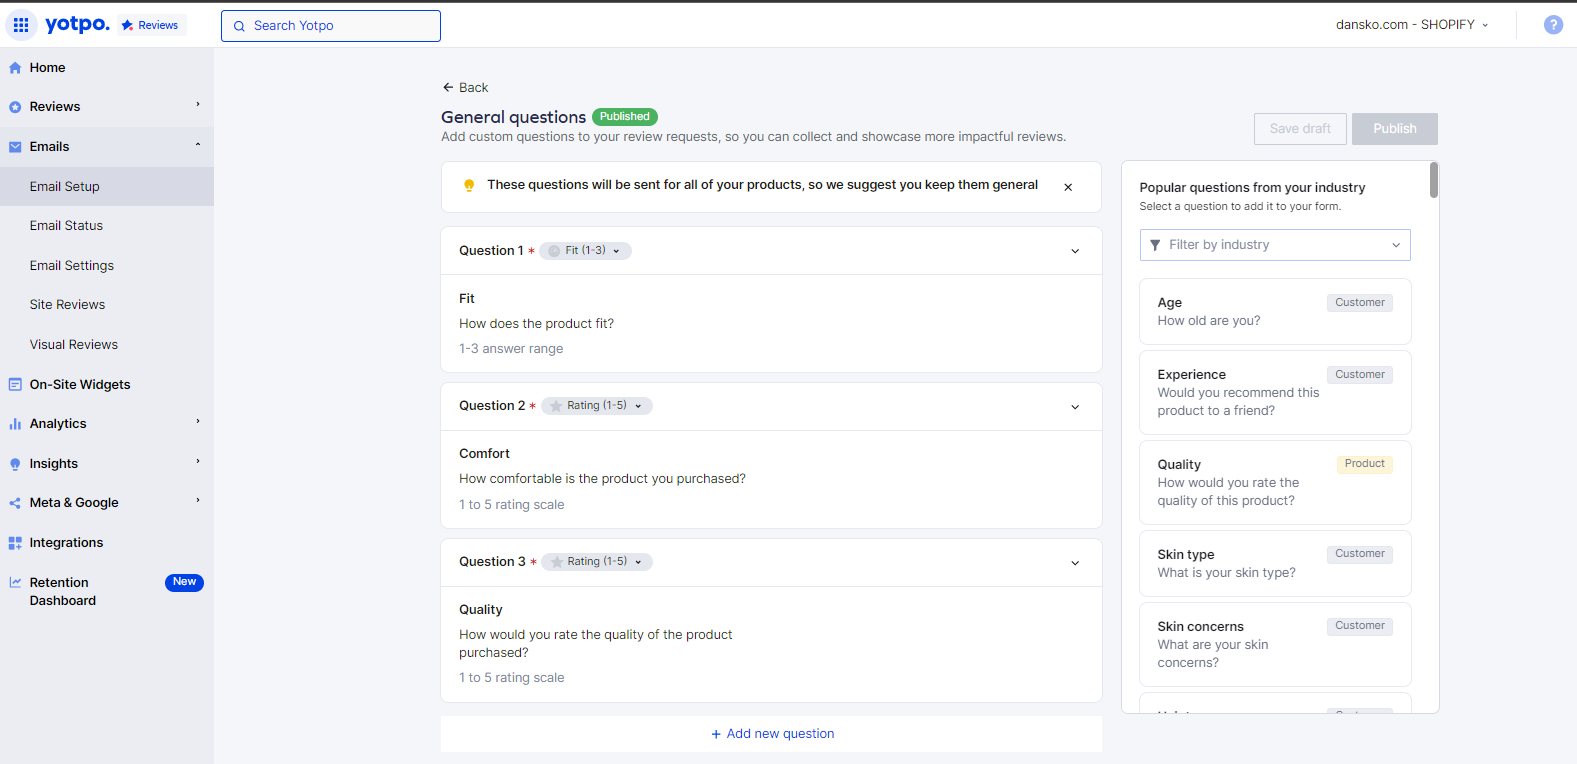
Task: Click the popular questions panel scrollbar
Action: (x=1434, y=181)
